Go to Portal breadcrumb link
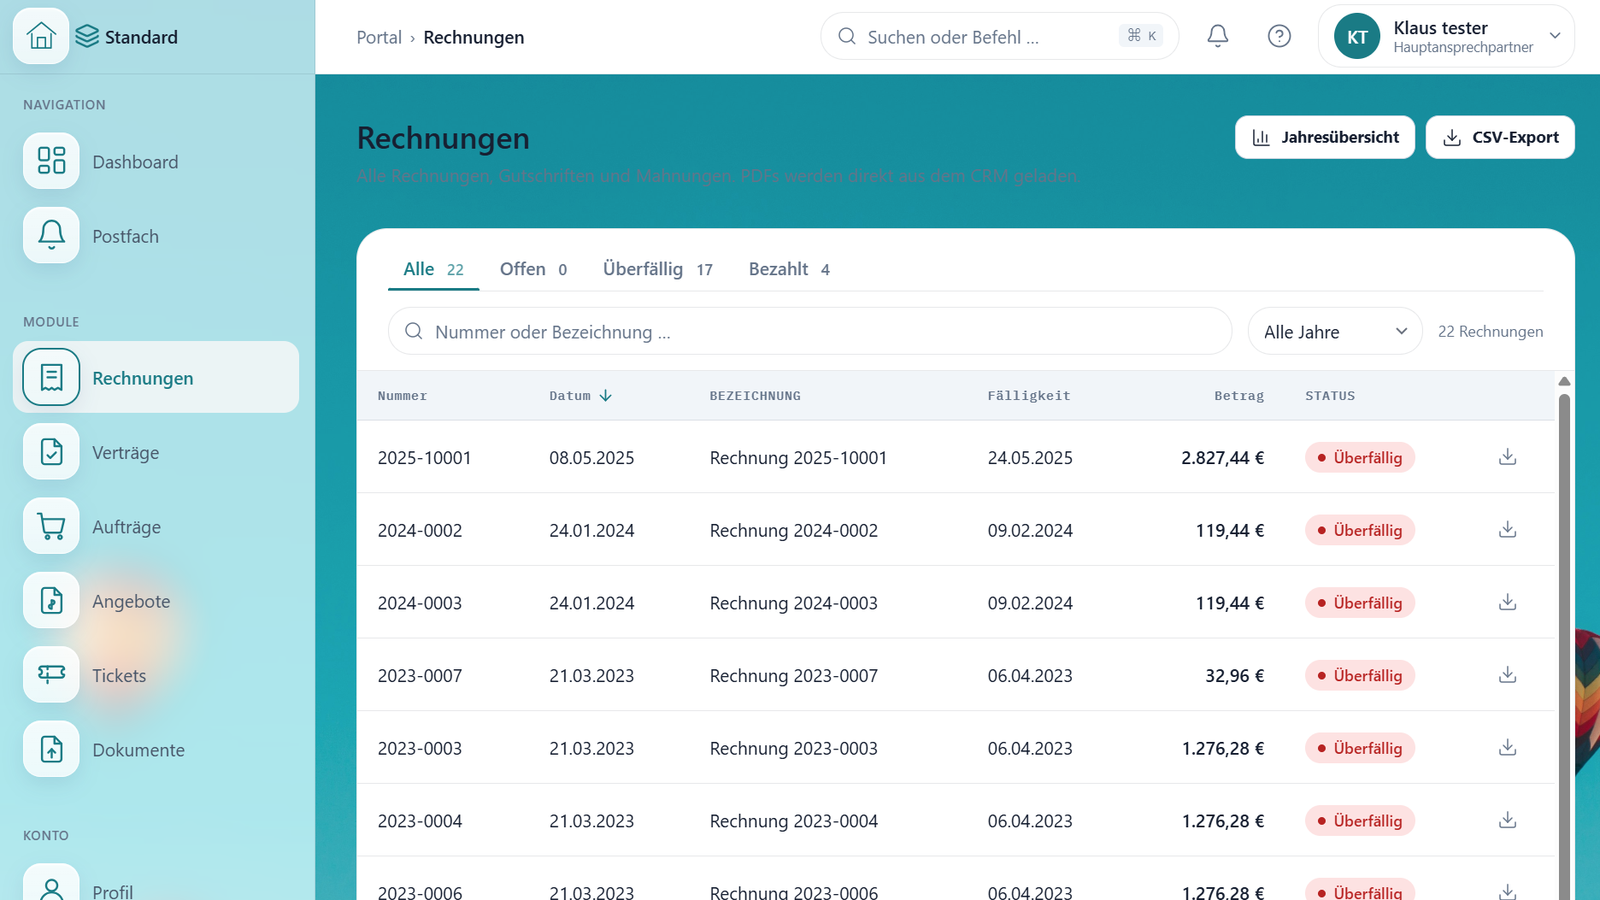1600x900 pixels. pyautogui.click(x=379, y=37)
